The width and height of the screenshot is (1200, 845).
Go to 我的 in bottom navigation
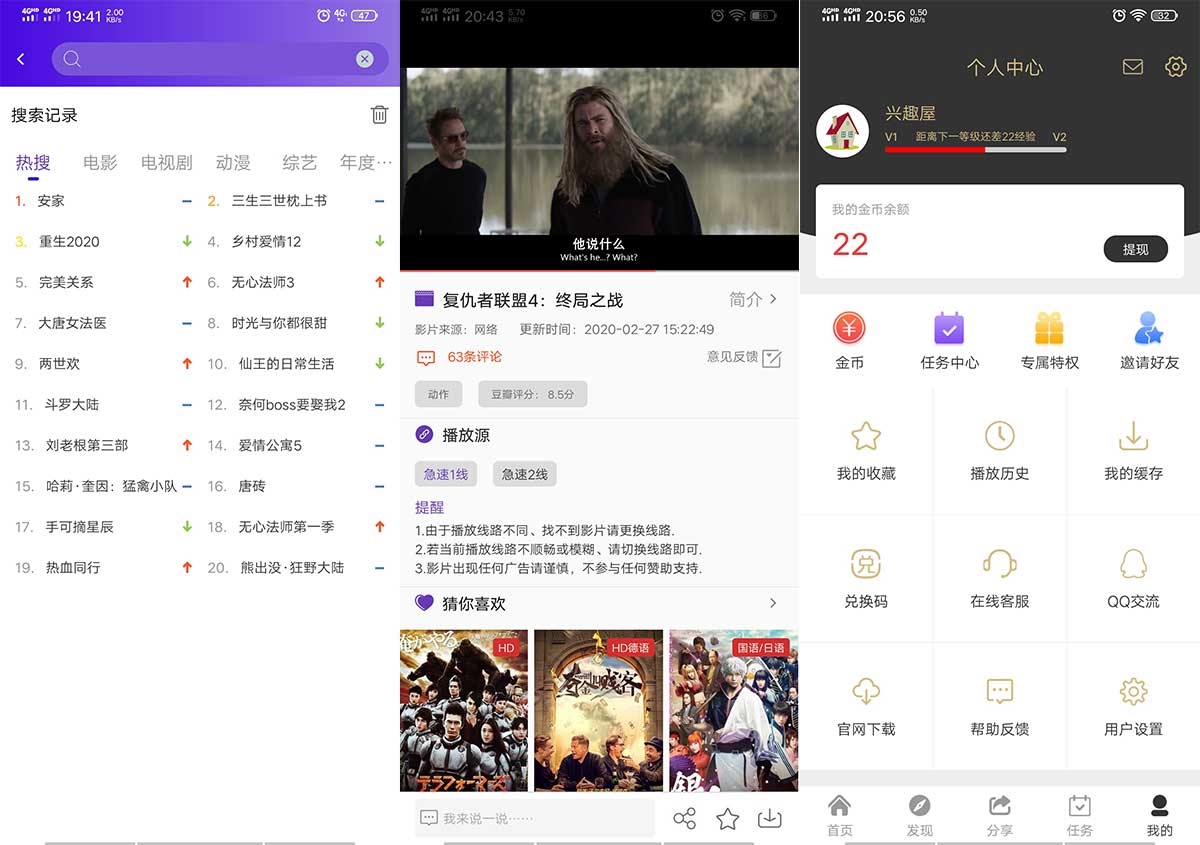pyautogui.click(x=1160, y=815)
